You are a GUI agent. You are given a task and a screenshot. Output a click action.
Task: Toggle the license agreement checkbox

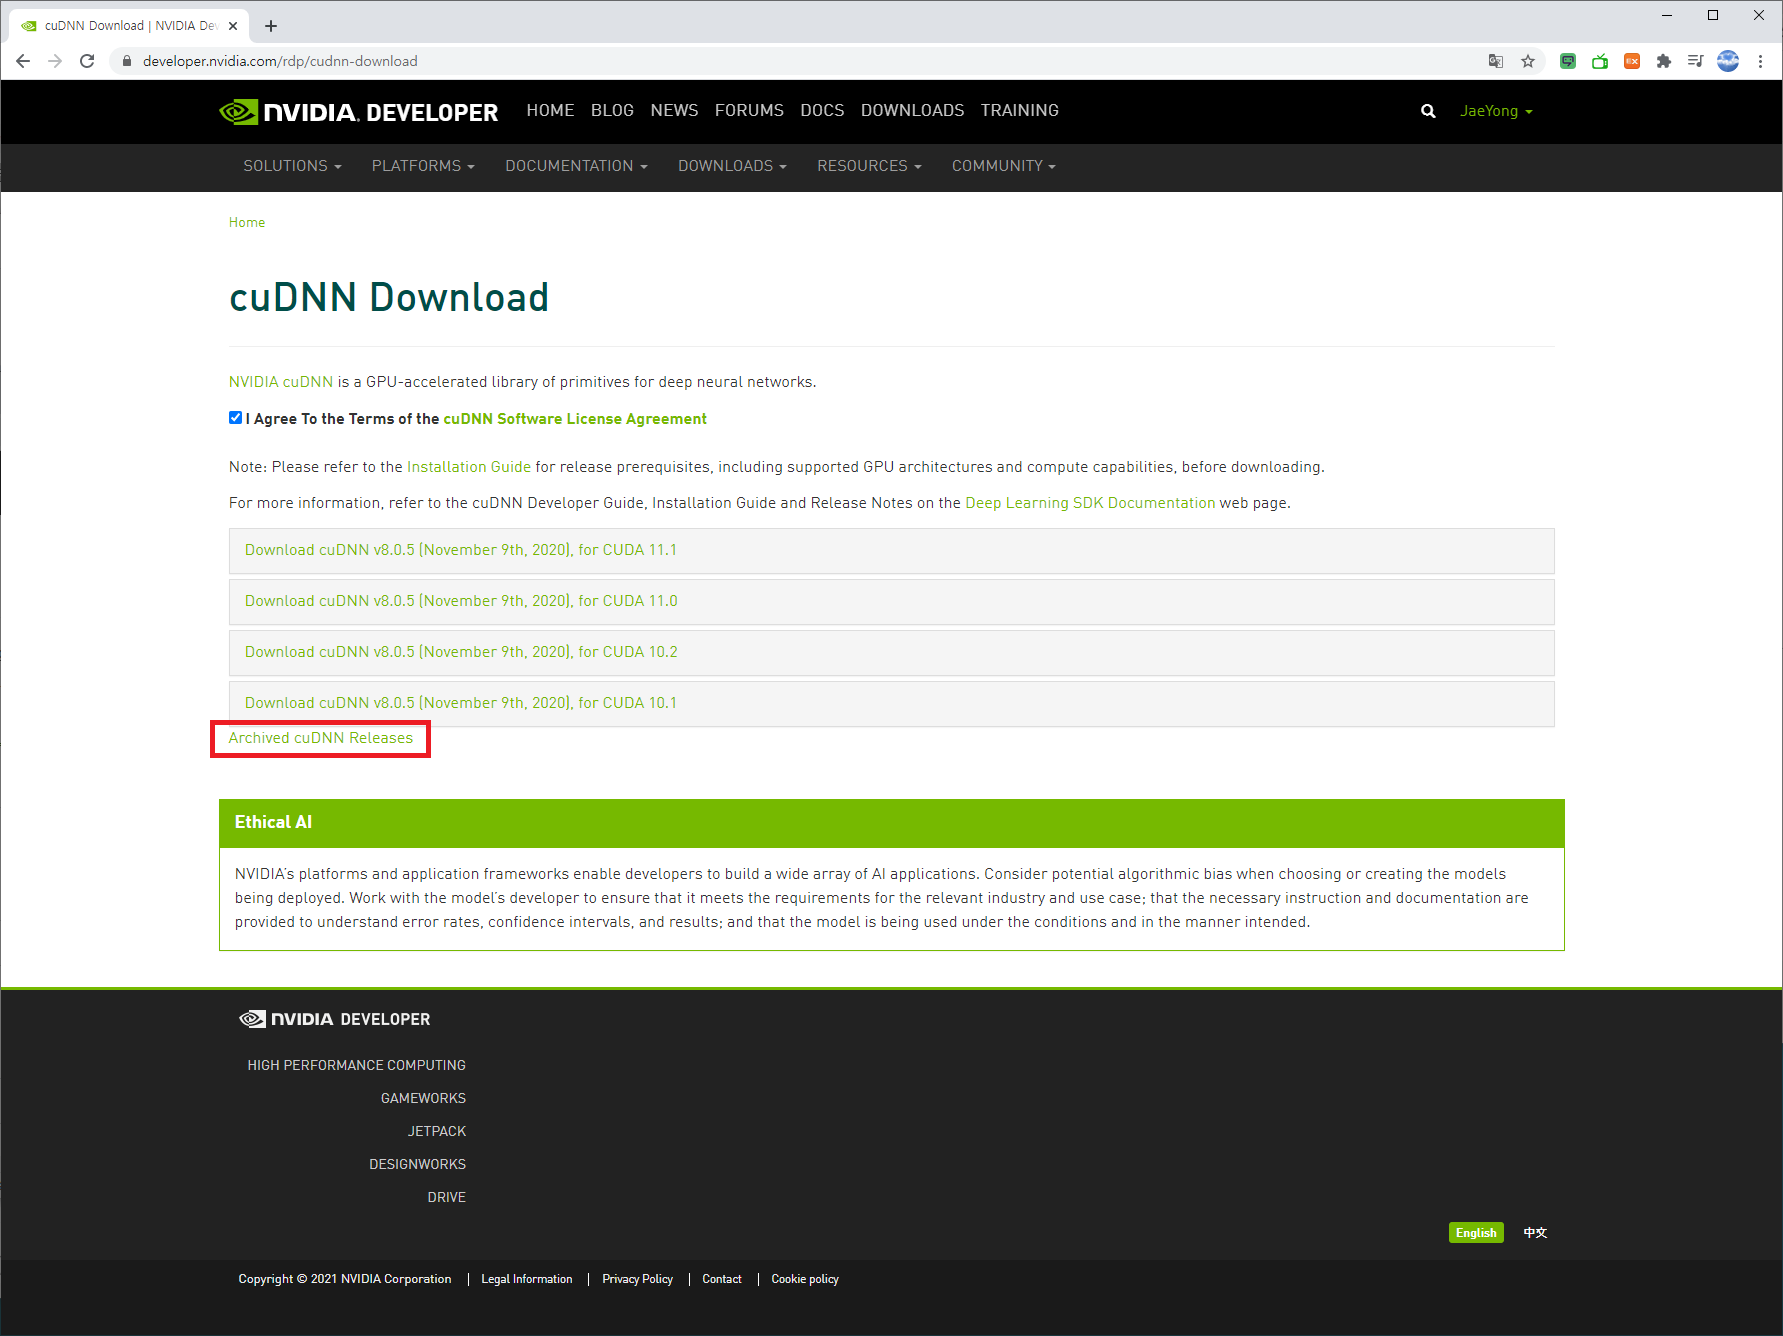pos(235,418)
